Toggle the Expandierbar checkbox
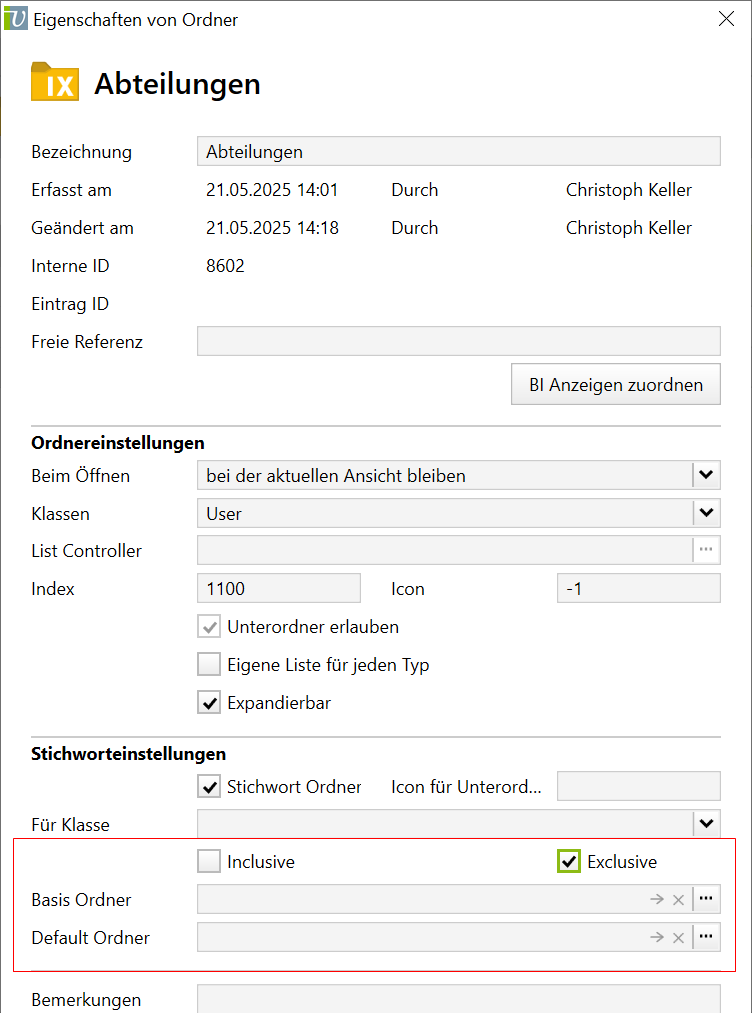752x1013 pixels. [x=209, y=703]
